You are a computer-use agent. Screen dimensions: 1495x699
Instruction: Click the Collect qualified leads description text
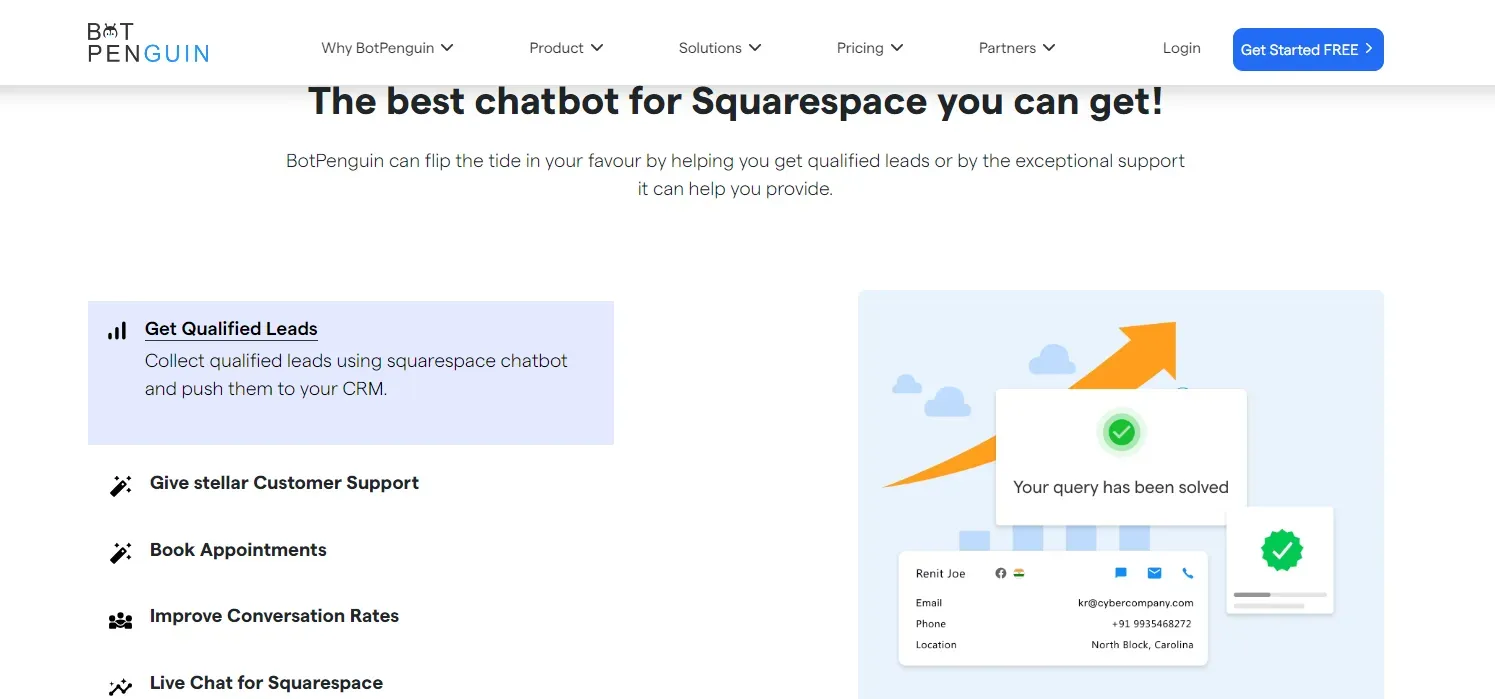(356, 375)
